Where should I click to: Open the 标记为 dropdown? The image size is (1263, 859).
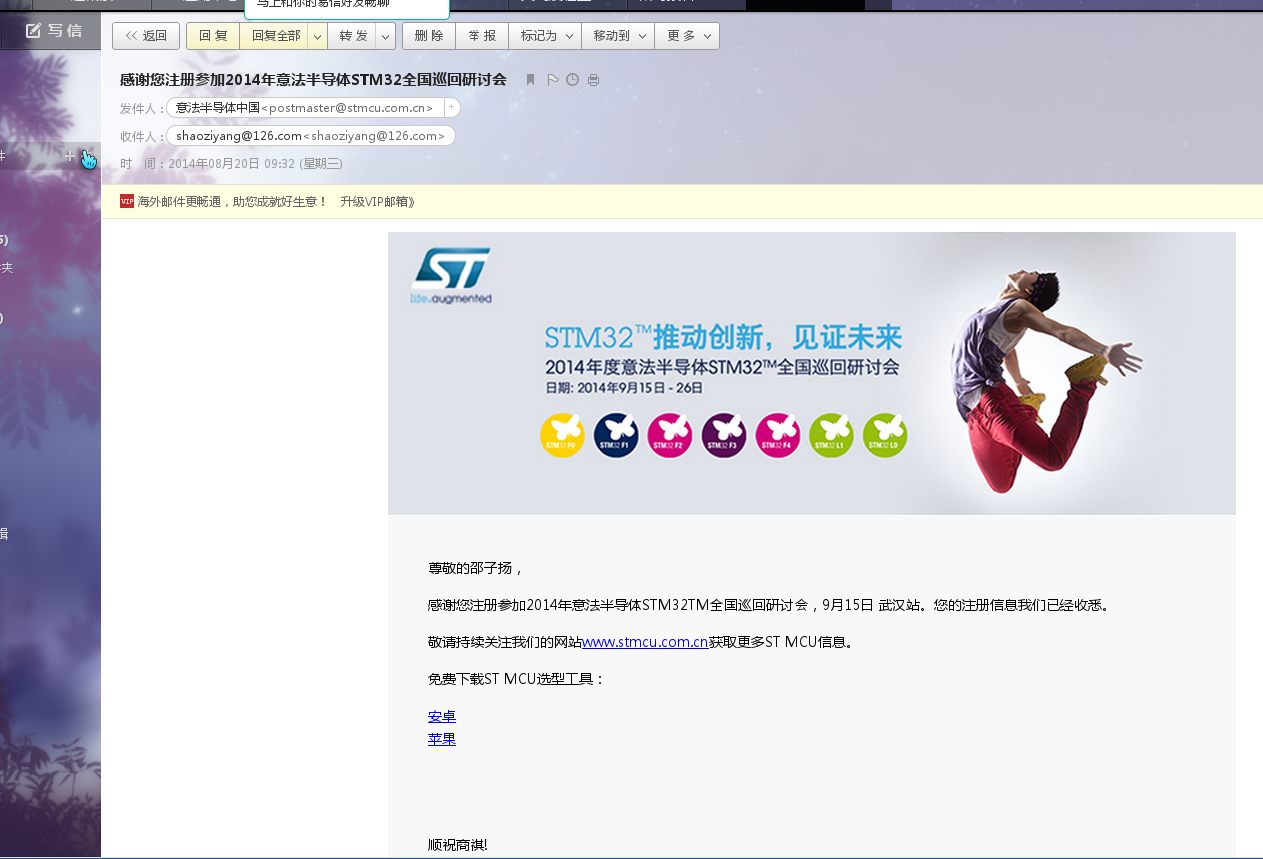coord(545,36)
